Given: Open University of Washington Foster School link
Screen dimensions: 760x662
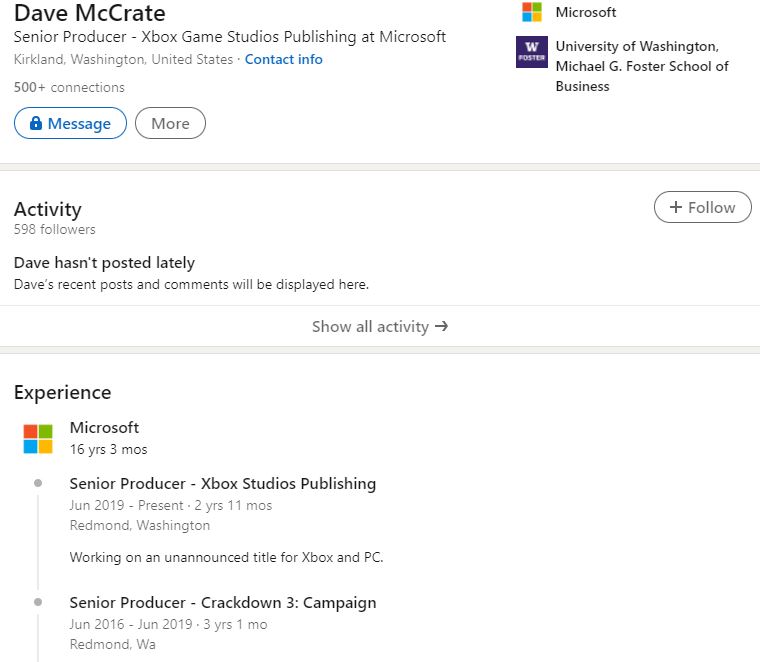Looking at the screenshot, I should coord(642,66).
